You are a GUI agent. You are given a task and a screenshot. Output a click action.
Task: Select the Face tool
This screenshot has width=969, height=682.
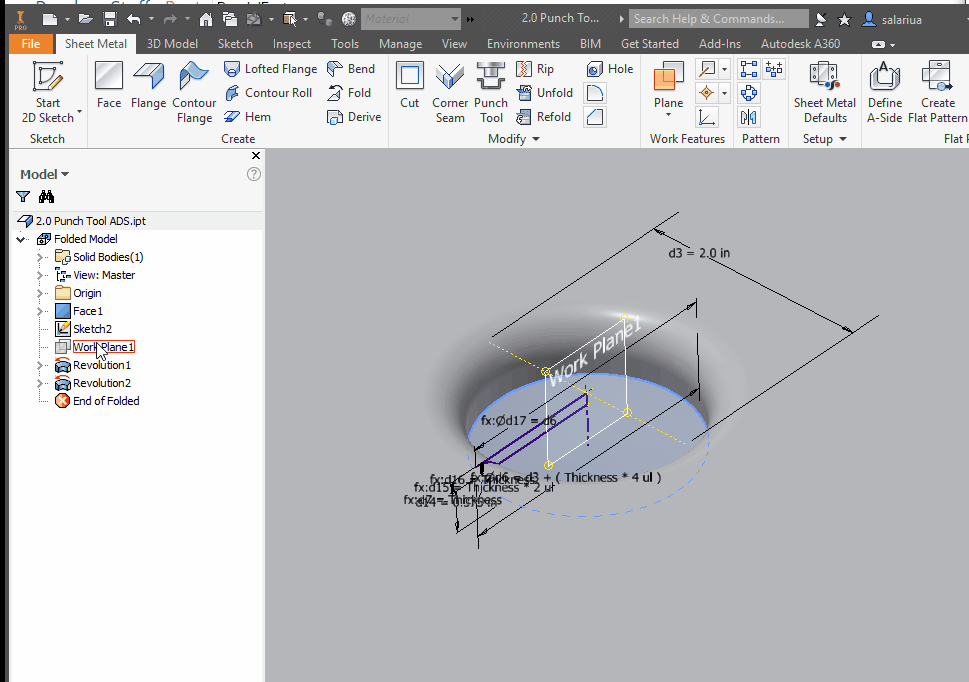click(109, 85)
